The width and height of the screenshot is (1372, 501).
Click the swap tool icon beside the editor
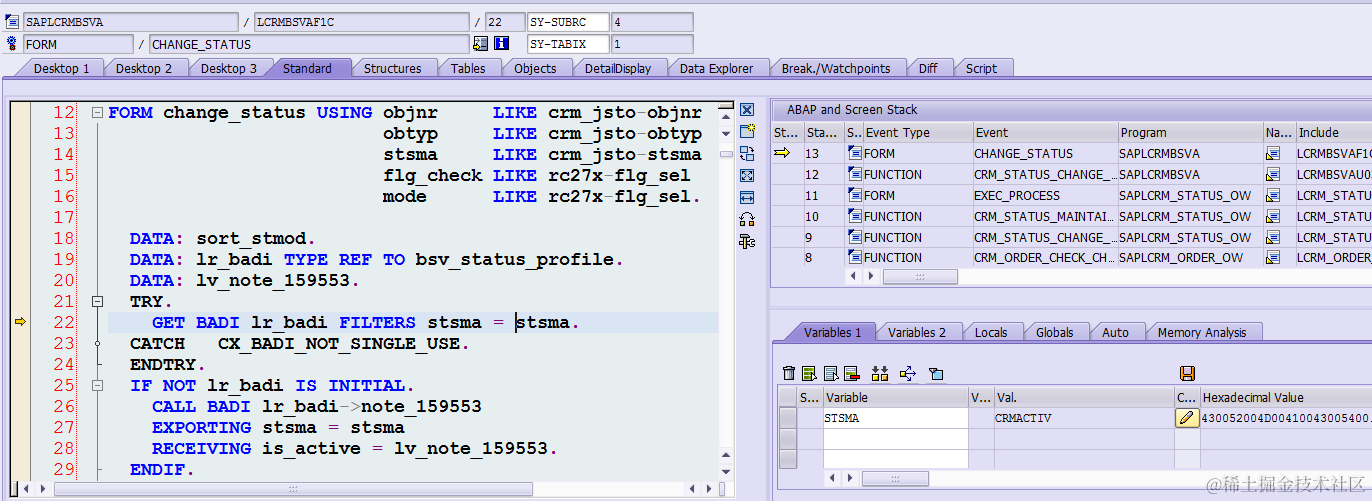[746, 153]
